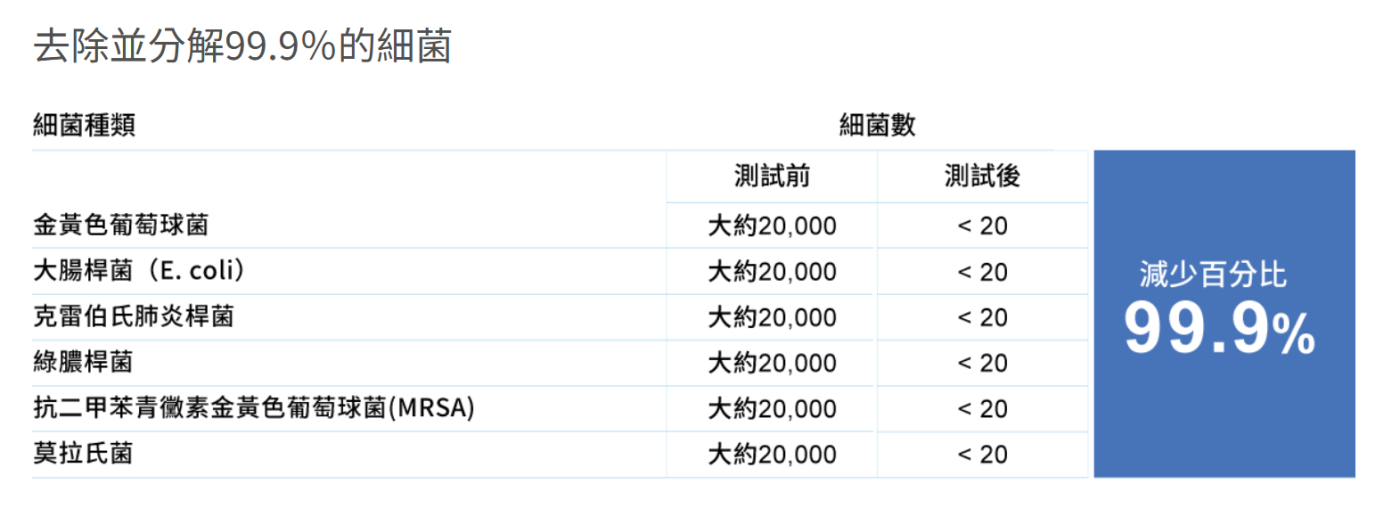The height and width of the screenshot is (525, 1400).
Task: Click the large 99.9% figure
Action: click(1219, 329)
